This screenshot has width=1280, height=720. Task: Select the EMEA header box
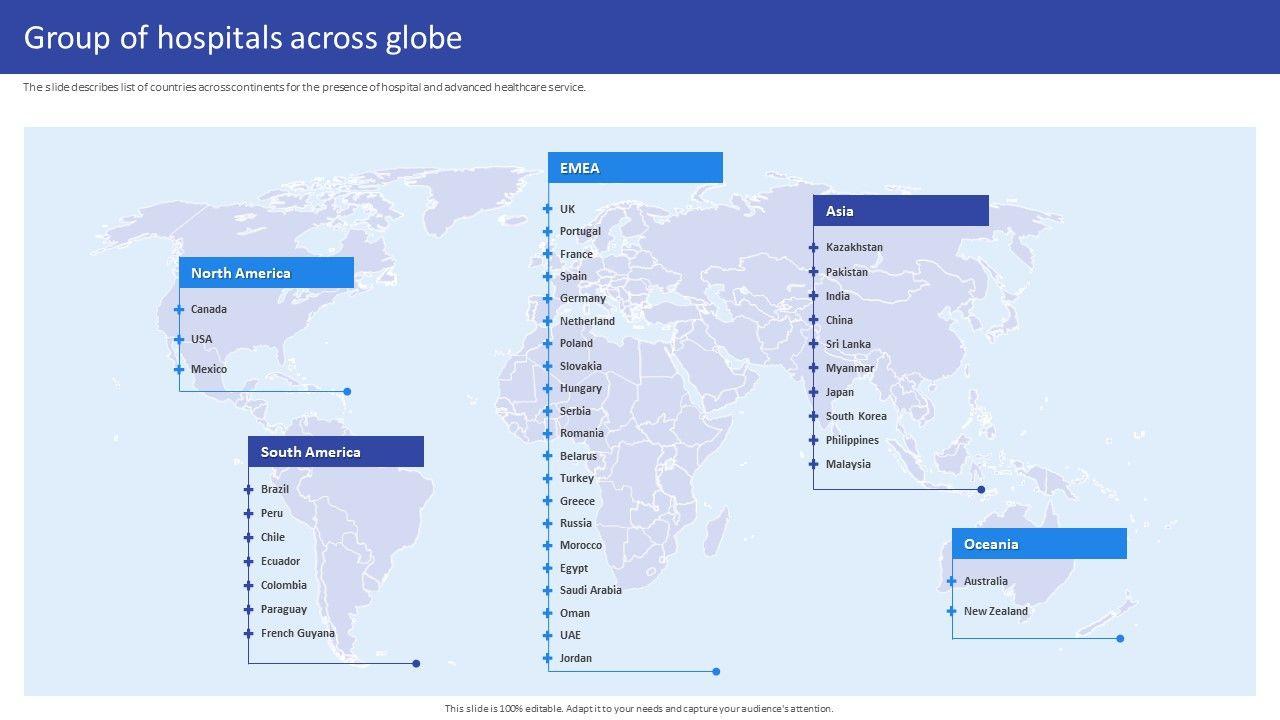click(x=635, y=168)
